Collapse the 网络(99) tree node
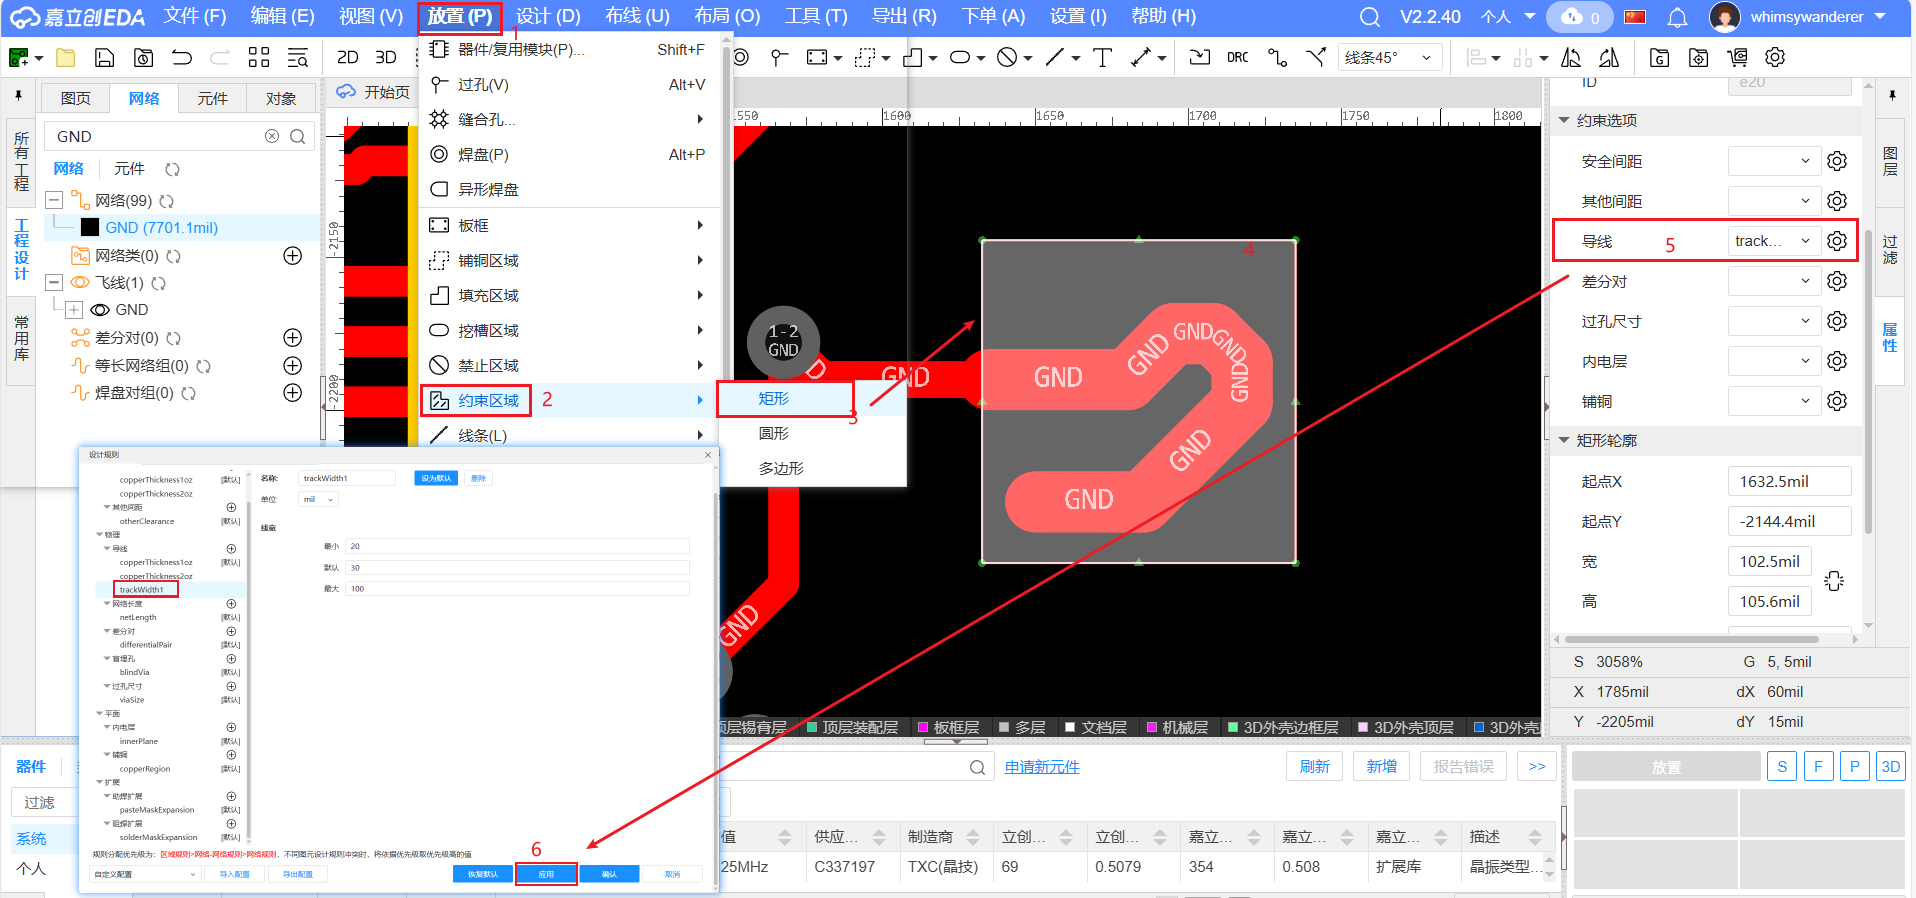The width and height of the screenshot is (1916, 898). pyautogui.click(x=54, y=201)
